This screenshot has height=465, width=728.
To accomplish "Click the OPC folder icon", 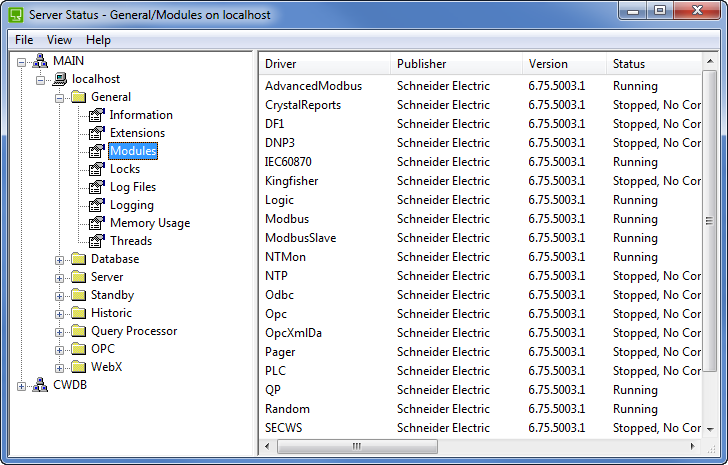I will pos(78,349).
